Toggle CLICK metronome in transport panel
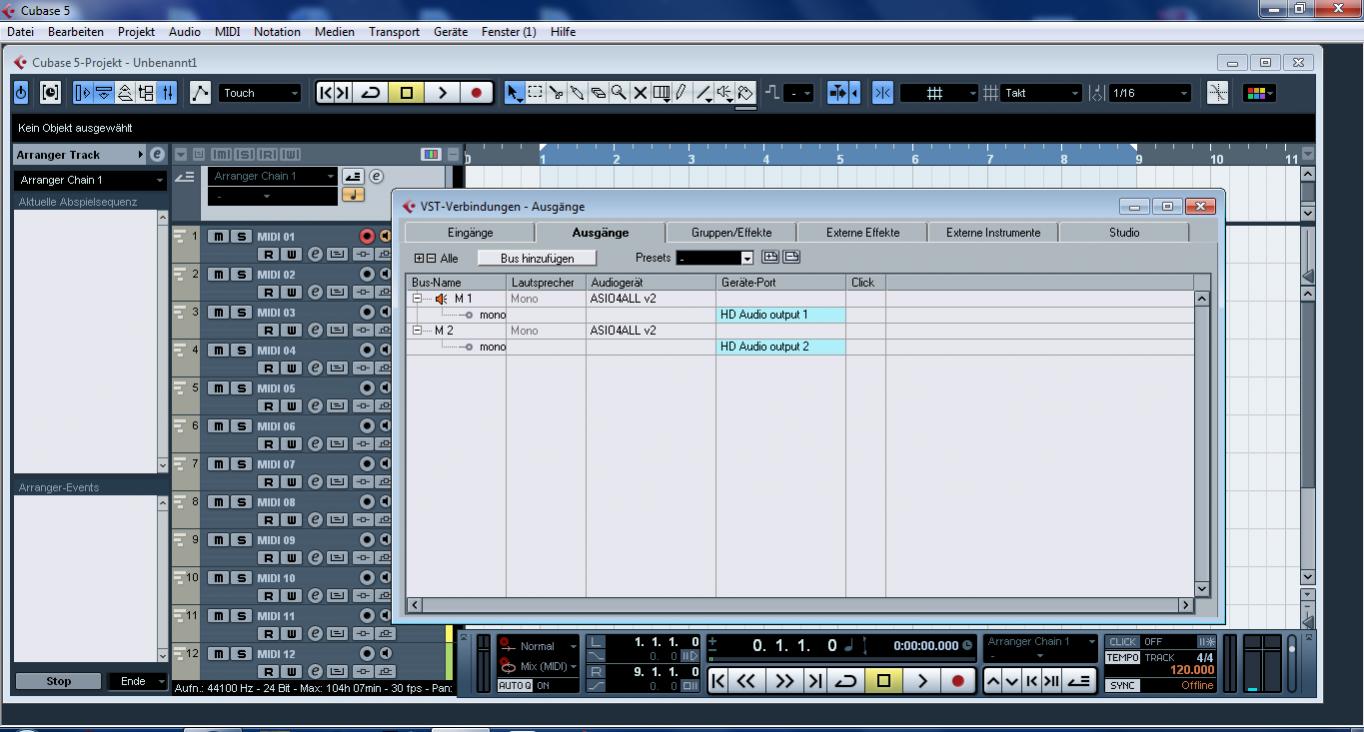 [x=1122, y=642]
